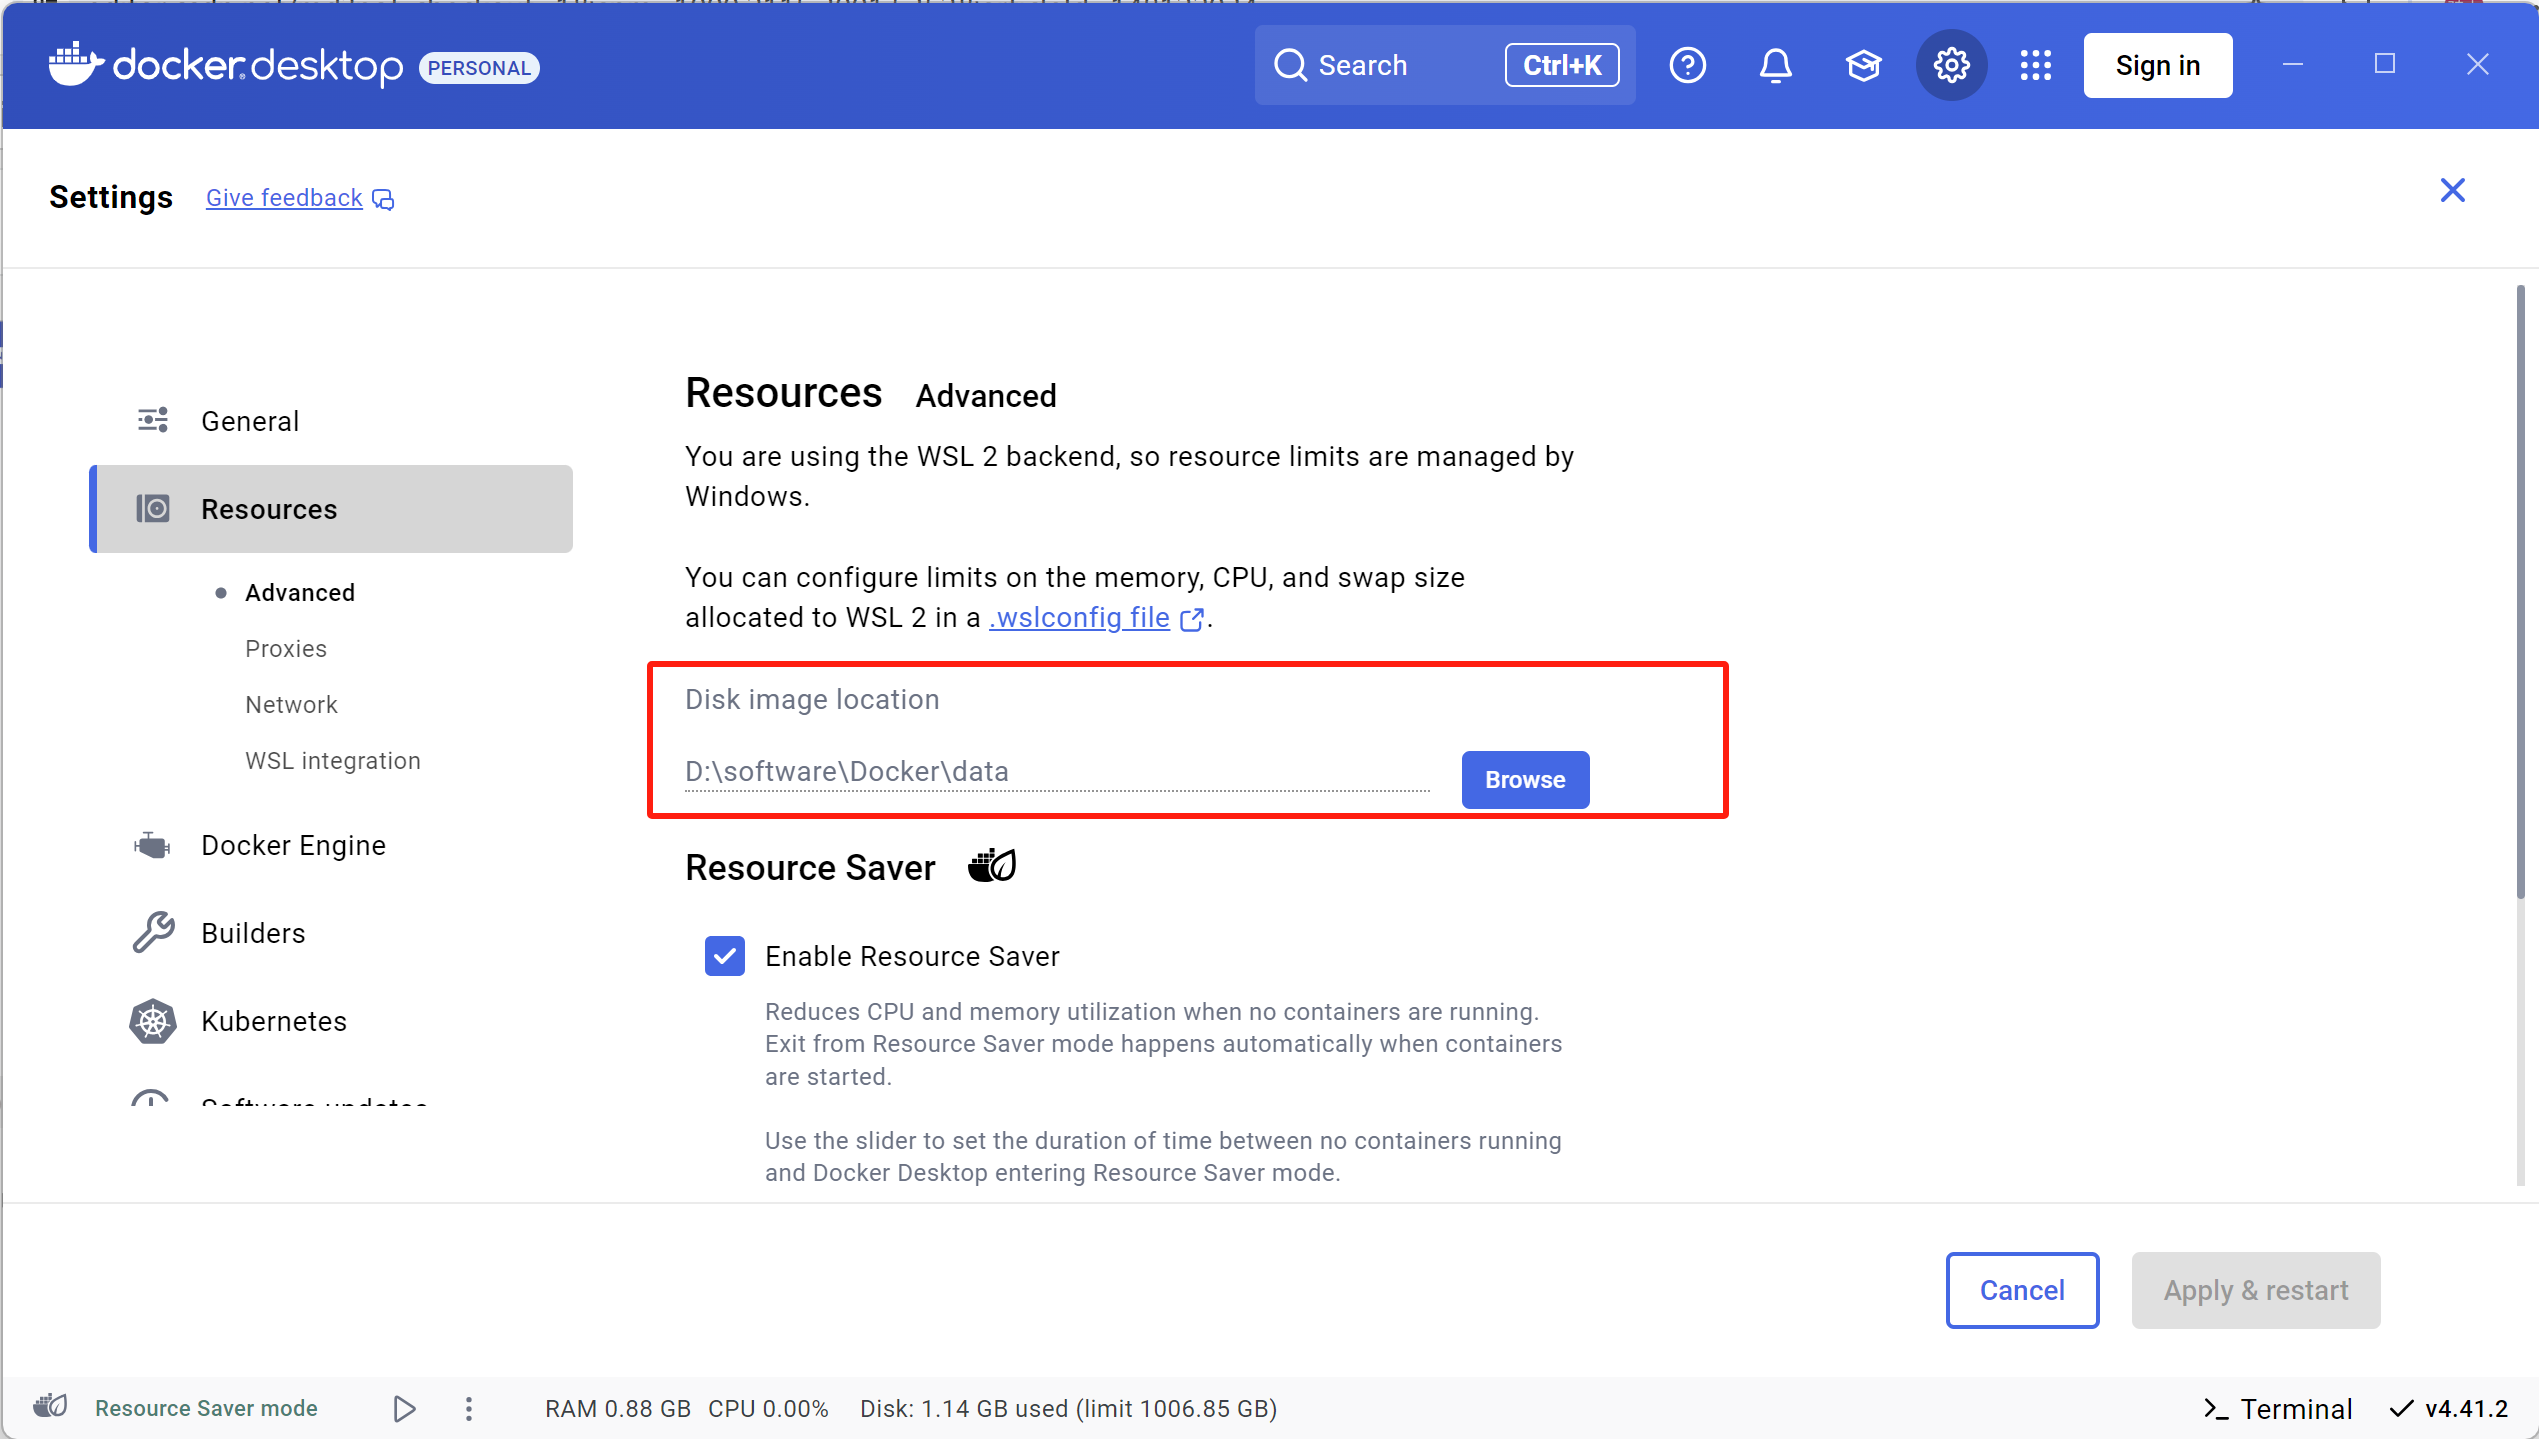Open the three-dot menu in status bar
This screenshot has height=1439, width=2539.
pyautogui.click(x=469, y=1408)
